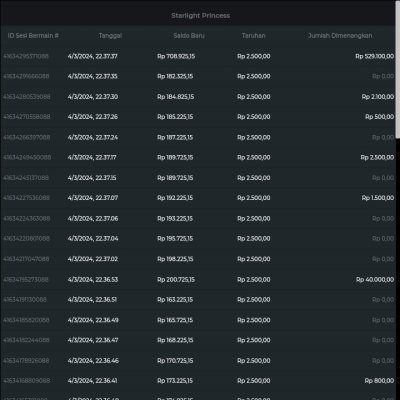Screen dimensions: 400x400
Task: Select the date 4/3/2024, 22.36.51
Action: point(92,300)
